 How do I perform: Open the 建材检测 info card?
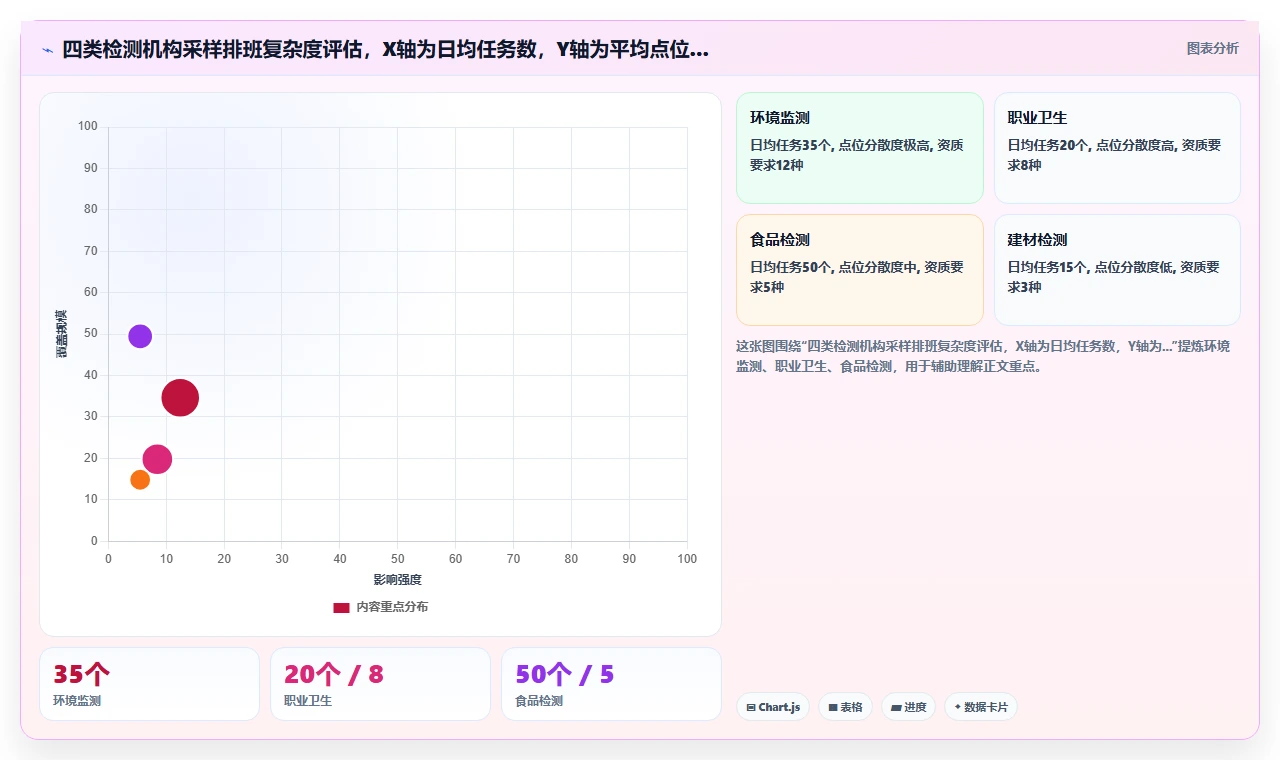1117,270
